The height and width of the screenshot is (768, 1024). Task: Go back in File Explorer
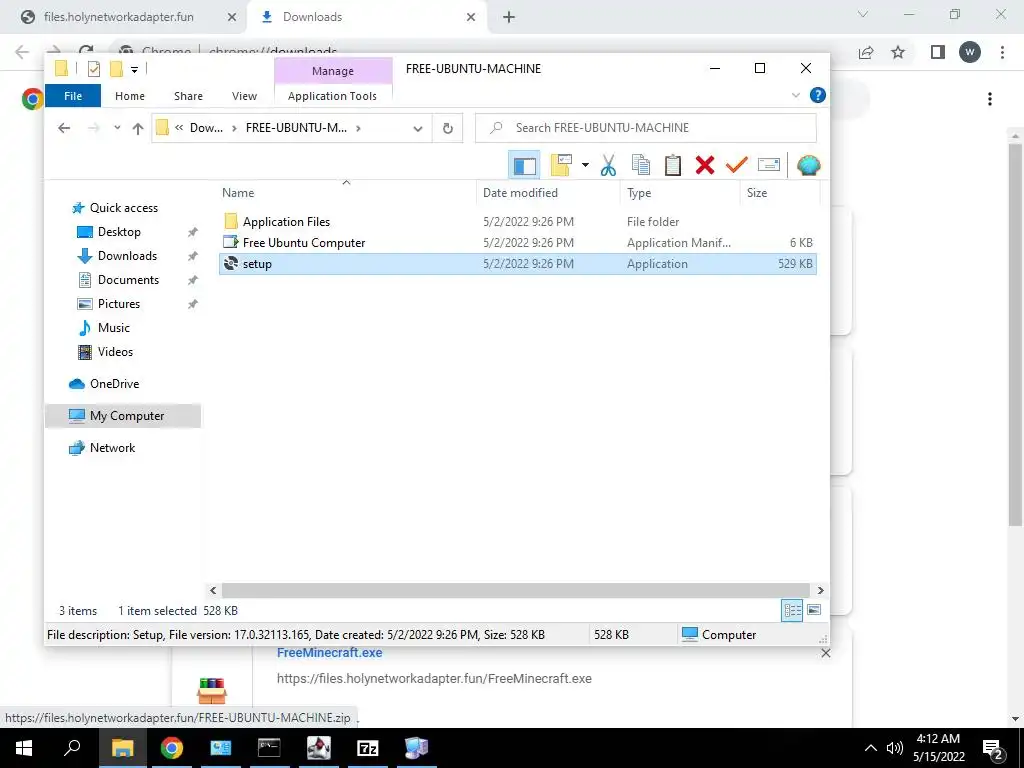click(x=64, y=128)
